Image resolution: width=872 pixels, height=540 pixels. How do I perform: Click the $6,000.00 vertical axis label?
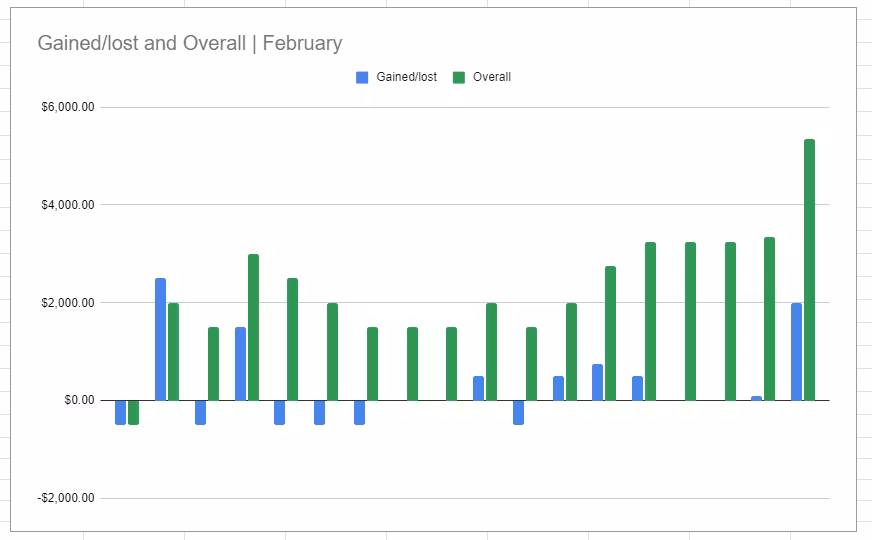[x=68, y=107]
